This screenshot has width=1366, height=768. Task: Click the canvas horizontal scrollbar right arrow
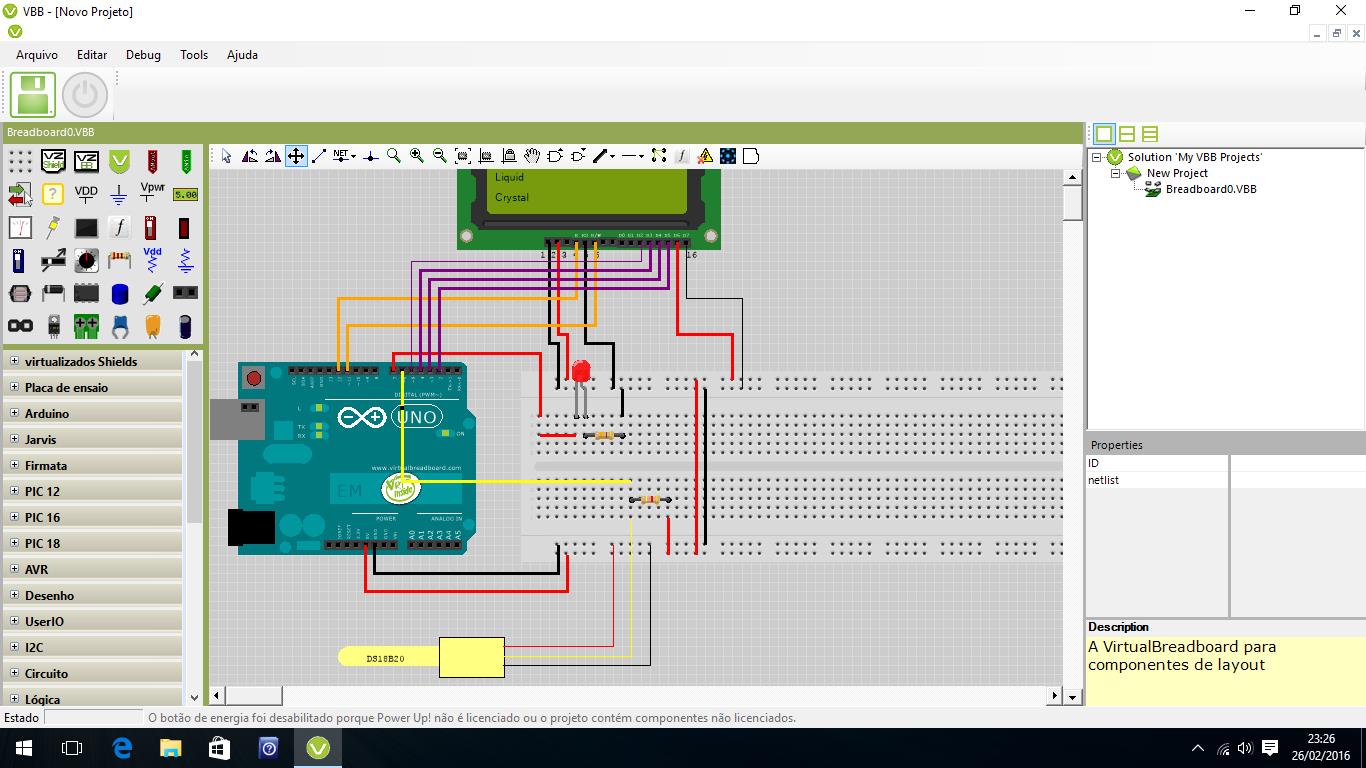click(1054, 695)
